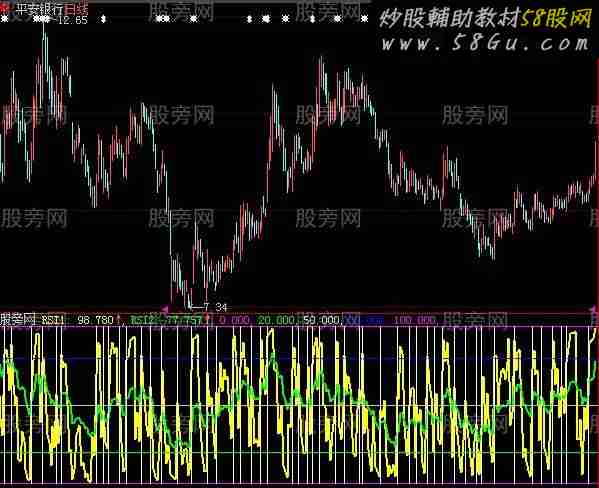Click the pink arrow at the chart's right edge
The width and height of the screenshot is (599, 488).
point(594,308)
